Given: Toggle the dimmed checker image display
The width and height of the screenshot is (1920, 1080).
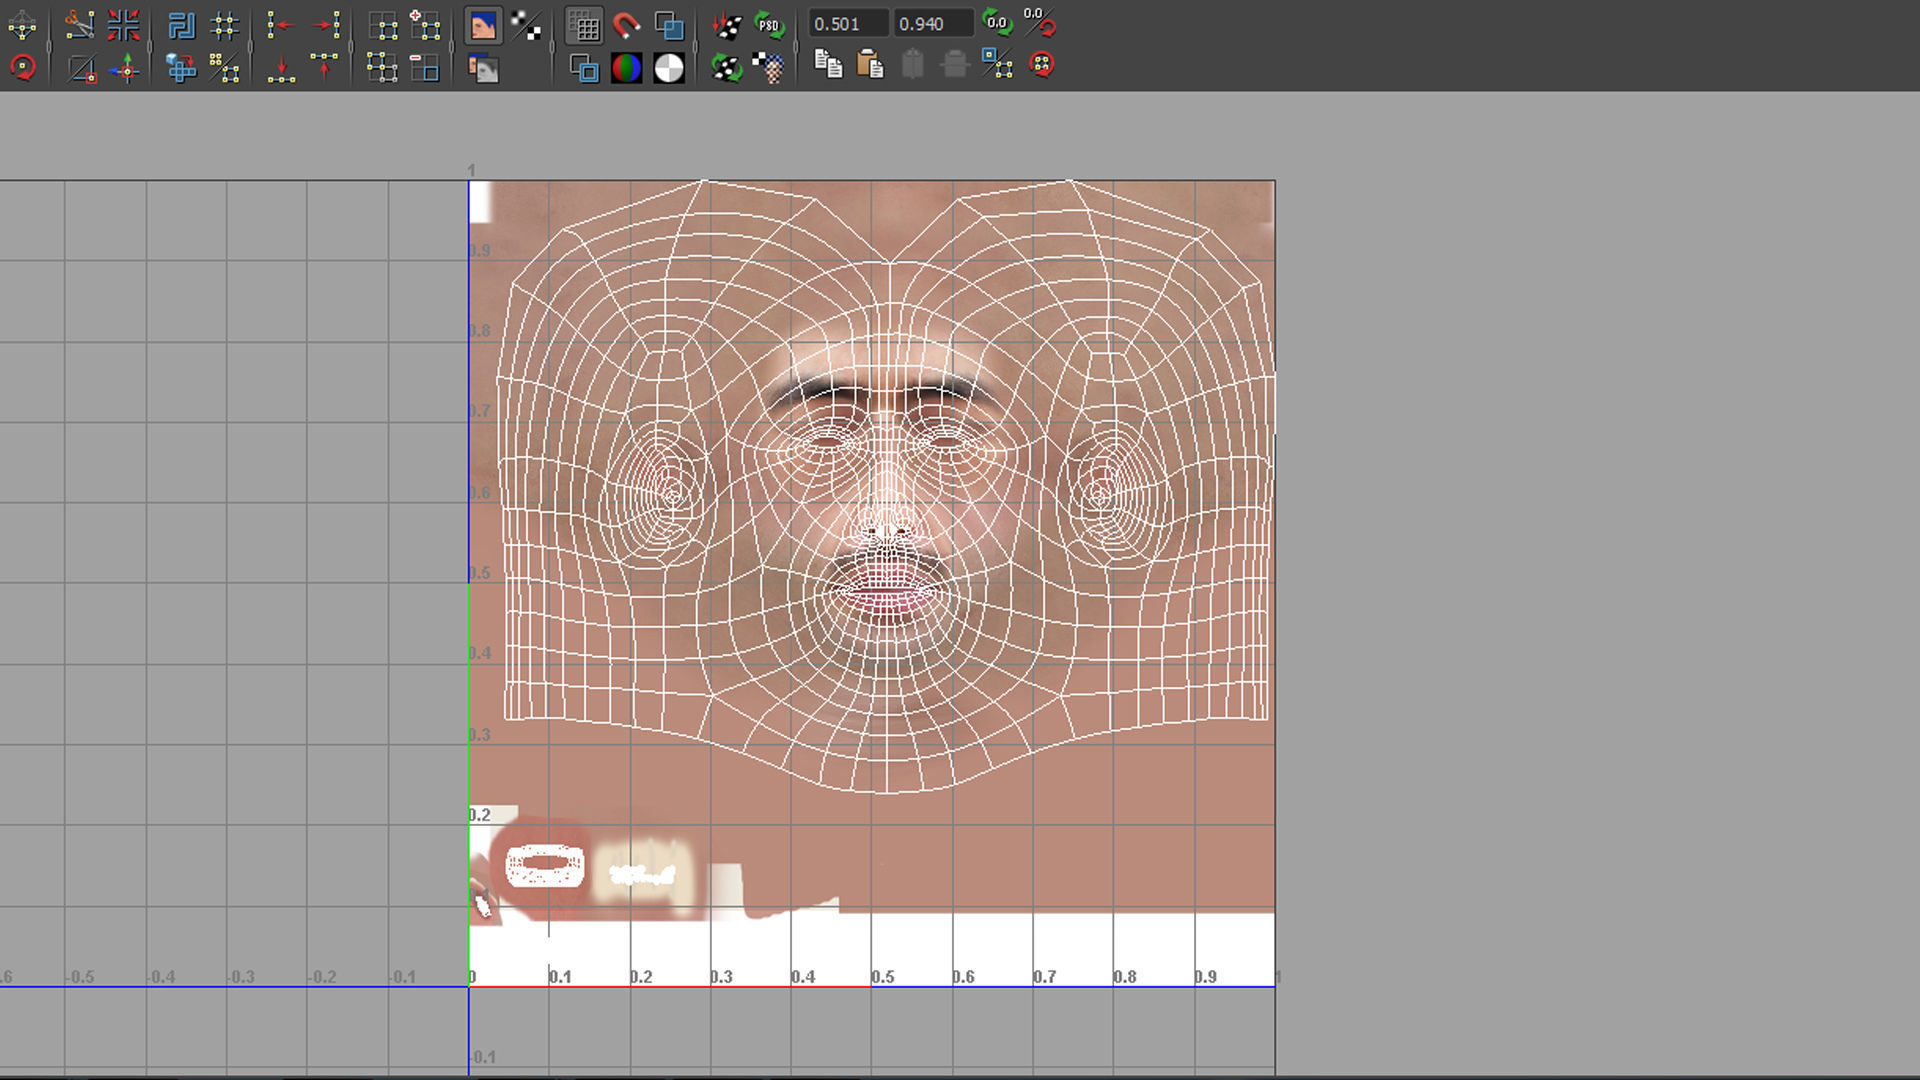Looking at the screenshot, I should 527,24.
